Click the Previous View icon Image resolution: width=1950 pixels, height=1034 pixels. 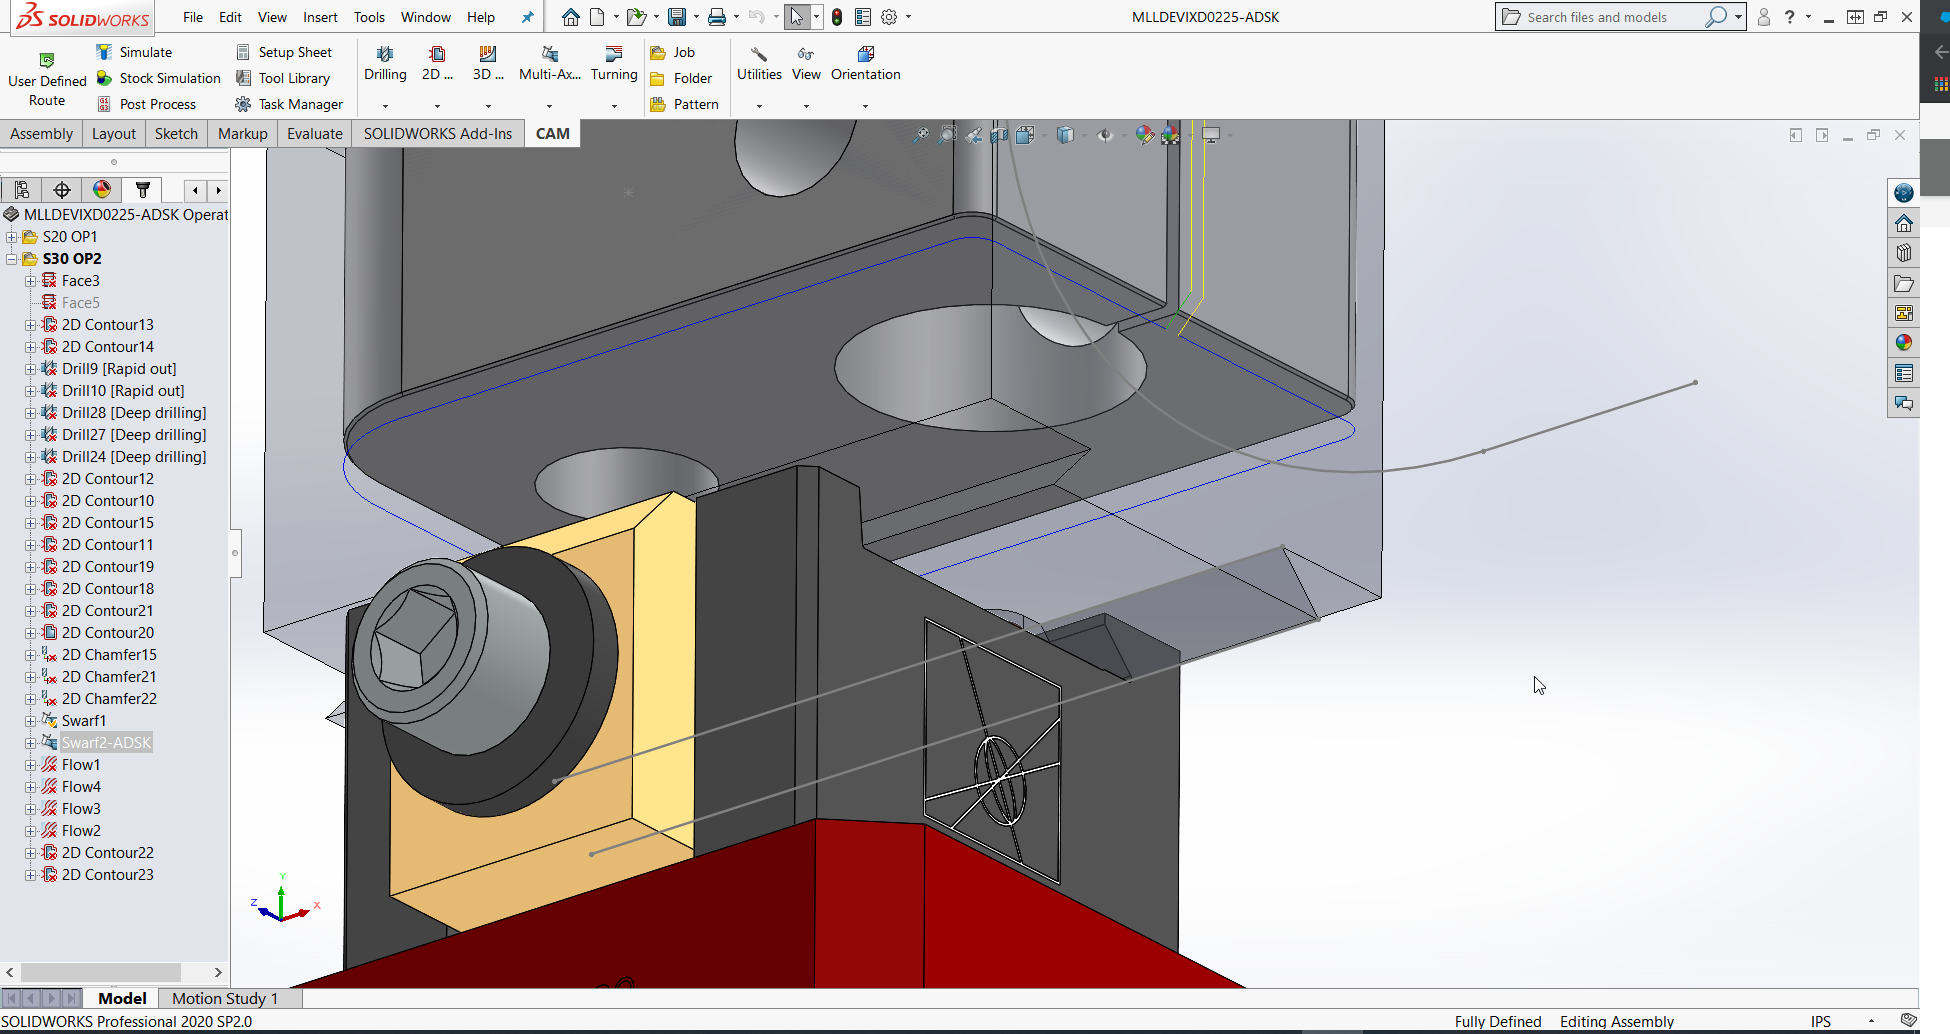[973, 135]
